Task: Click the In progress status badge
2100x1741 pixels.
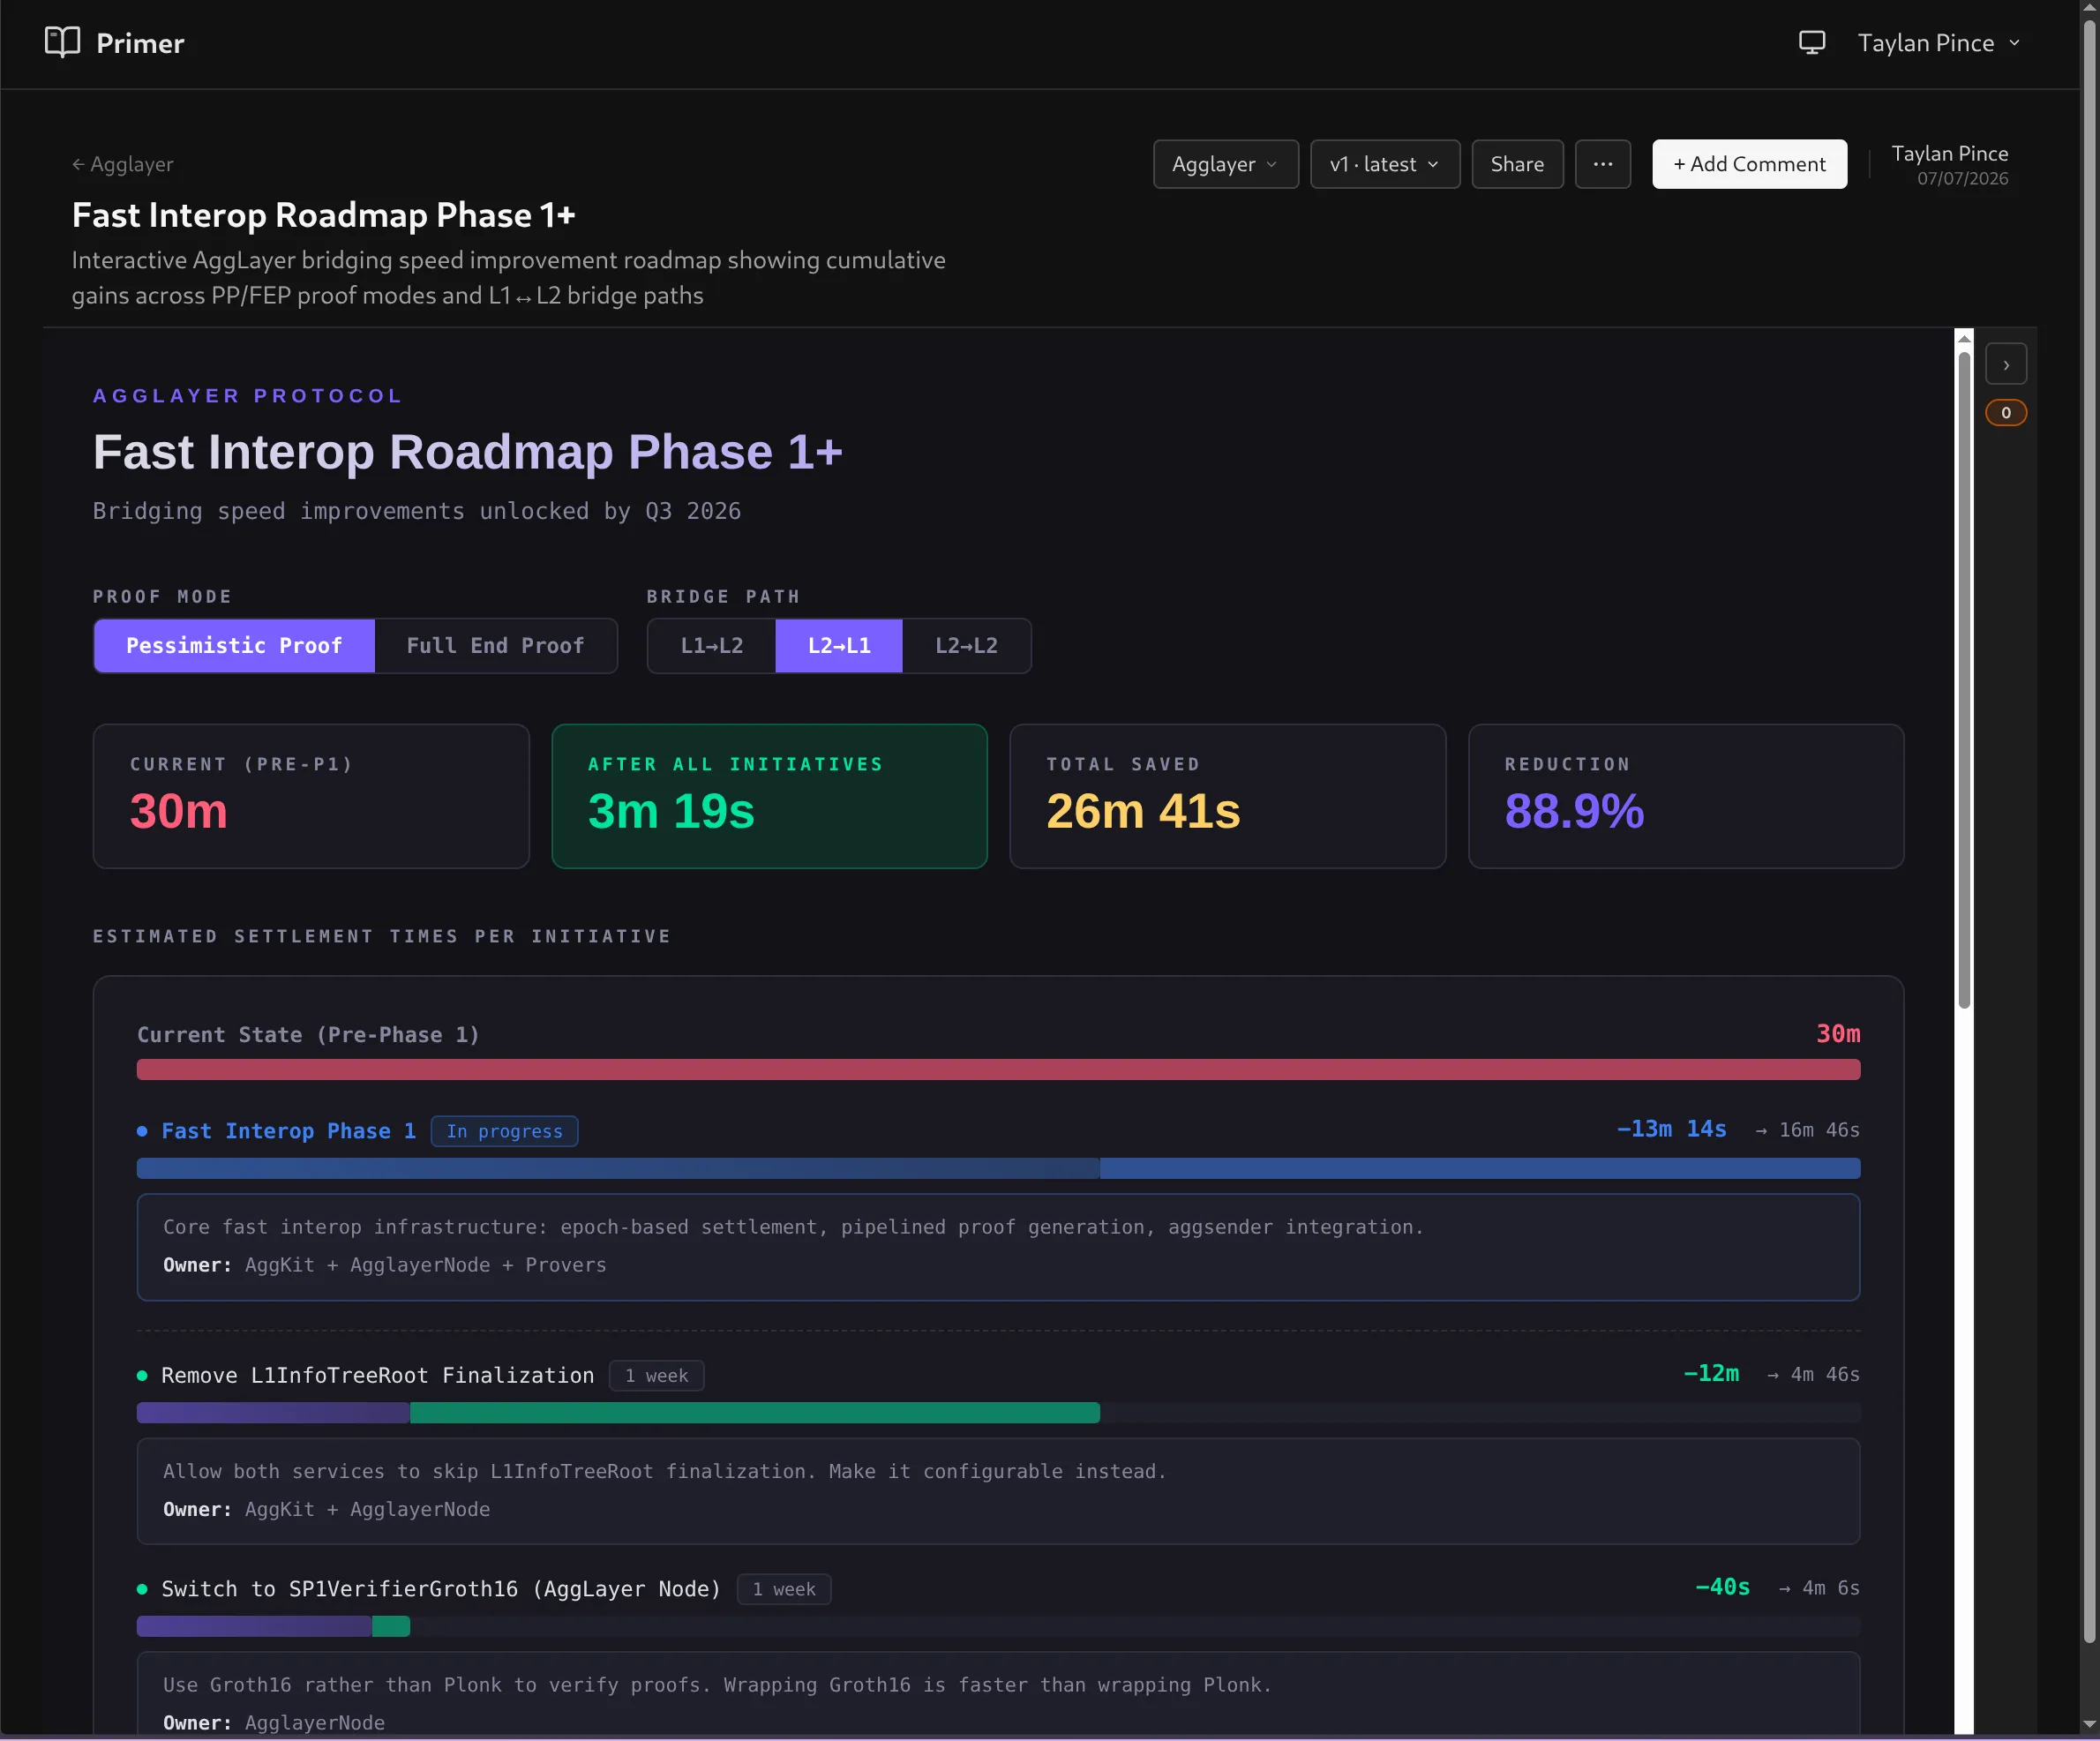Action: coord(504,1131)
